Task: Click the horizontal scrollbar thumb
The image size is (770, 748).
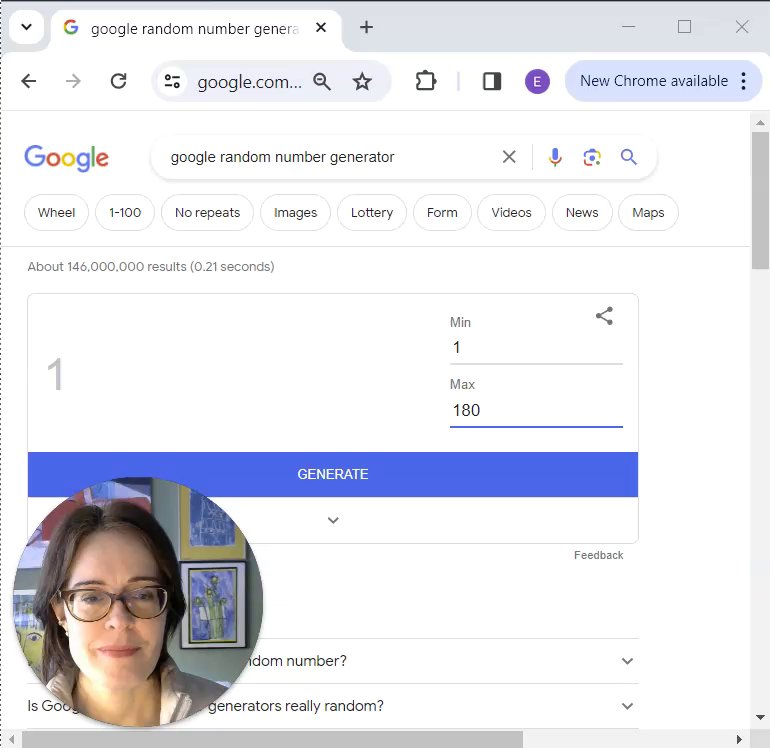Action: point(273,740)
